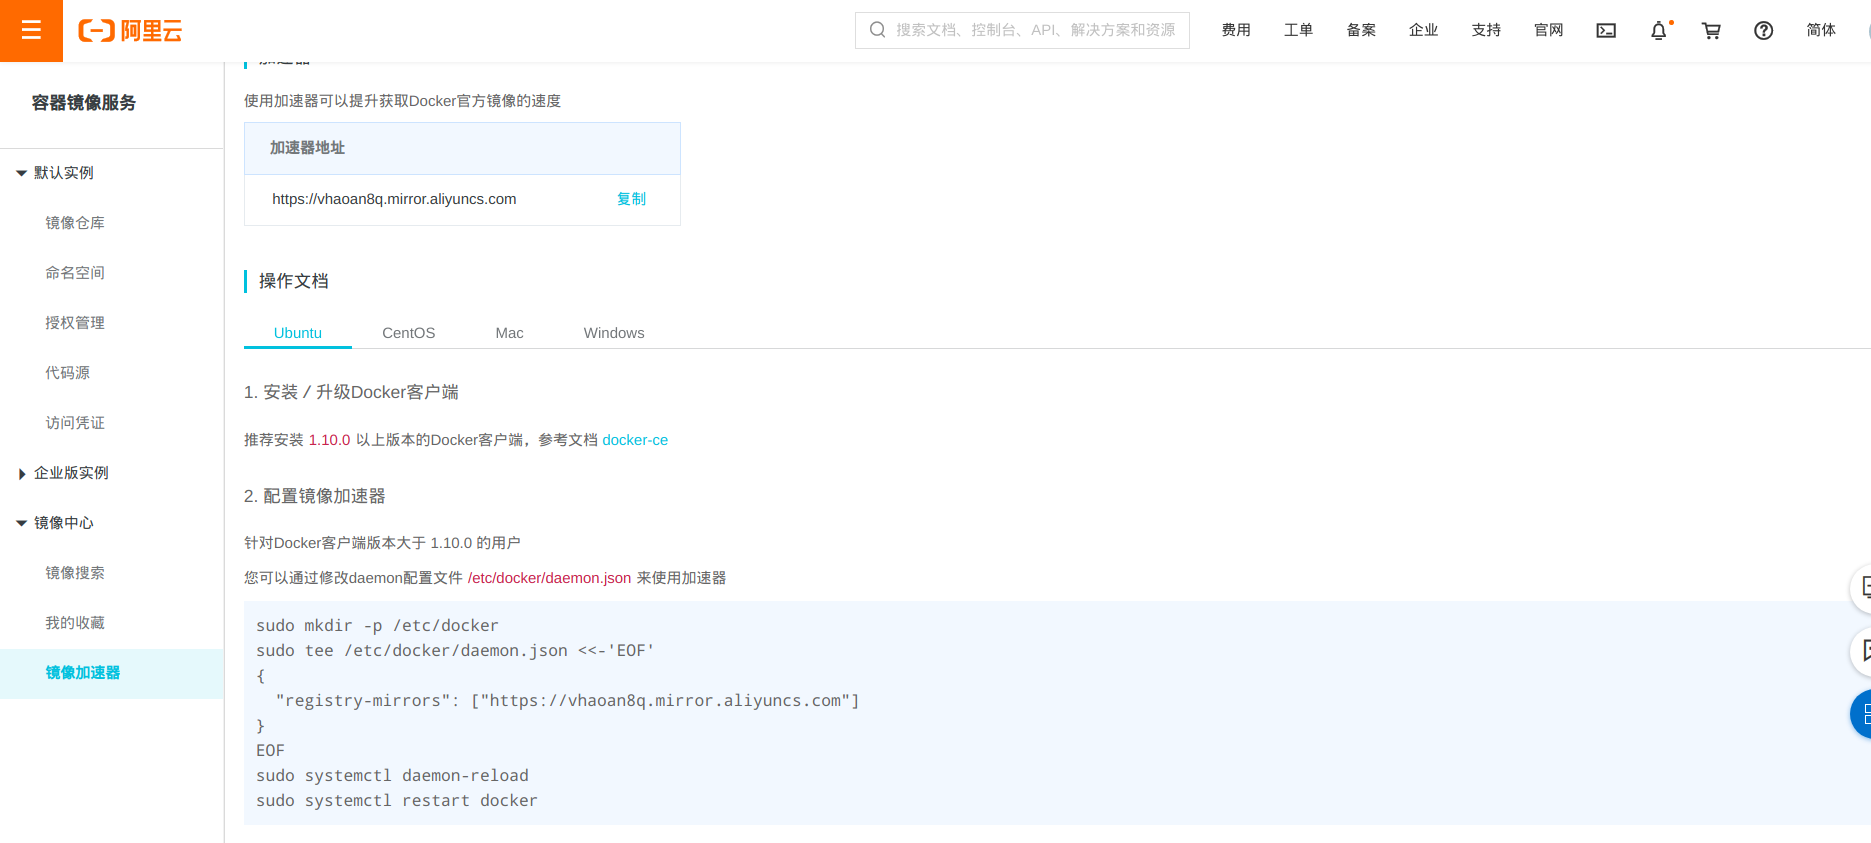
Task: Open the 支持 menu
Action: coord(1486,30)
